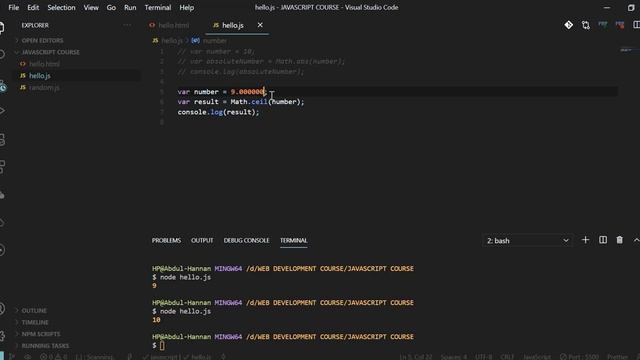This screenshot has width=640, height=360.
Task: Switch to the DEBUG CONSOLE panel tab
Action: (x=246, y=240)
